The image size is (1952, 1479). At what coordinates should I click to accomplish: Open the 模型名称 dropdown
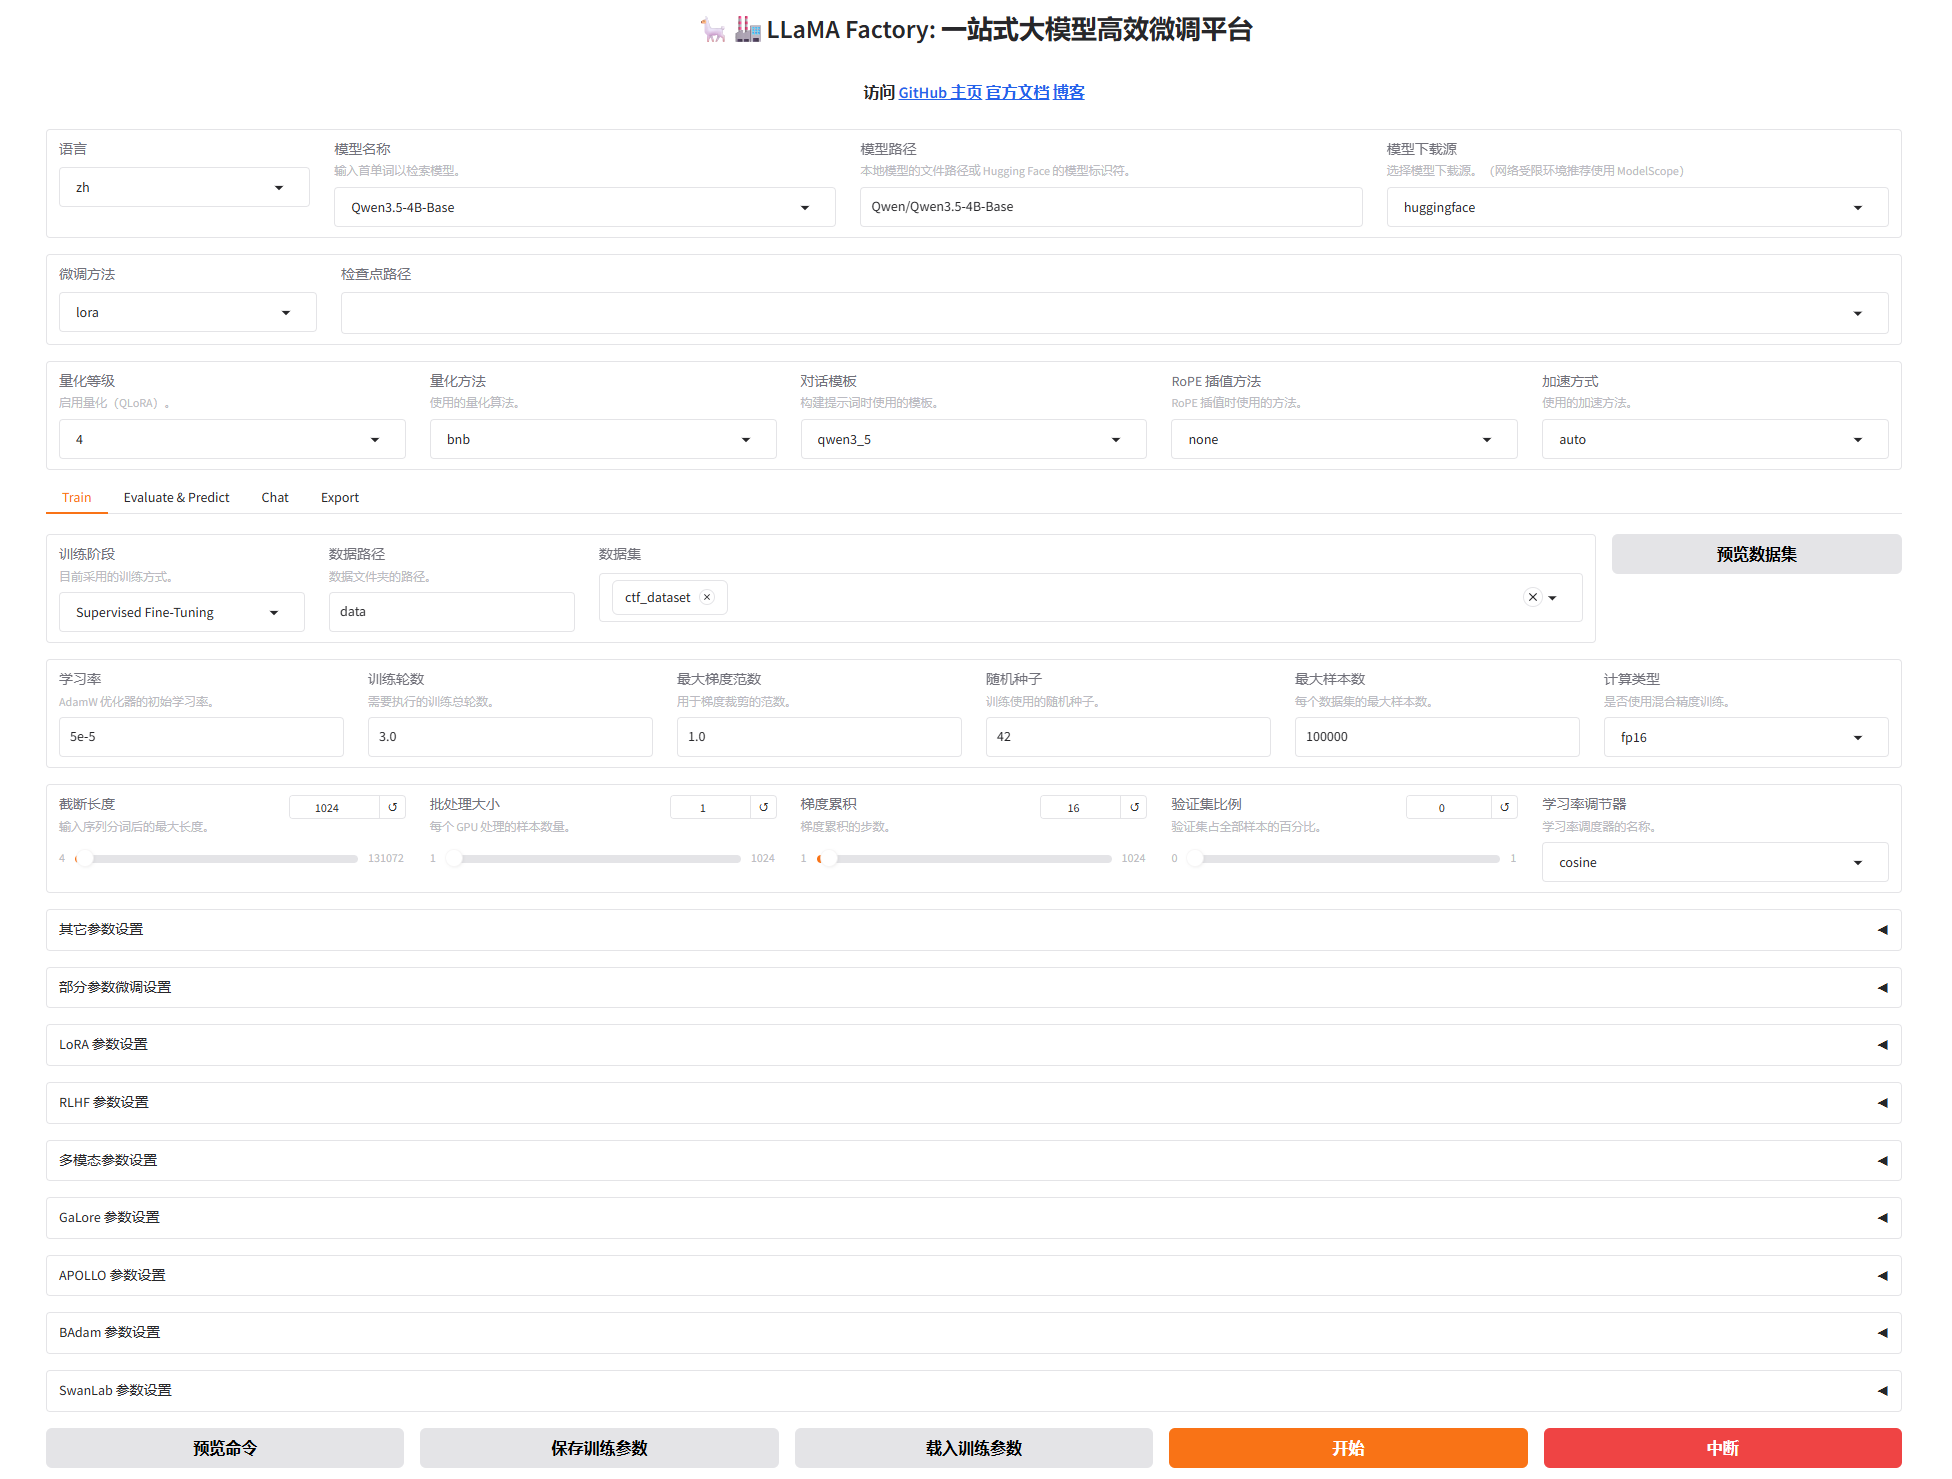(x=584, y=207)
